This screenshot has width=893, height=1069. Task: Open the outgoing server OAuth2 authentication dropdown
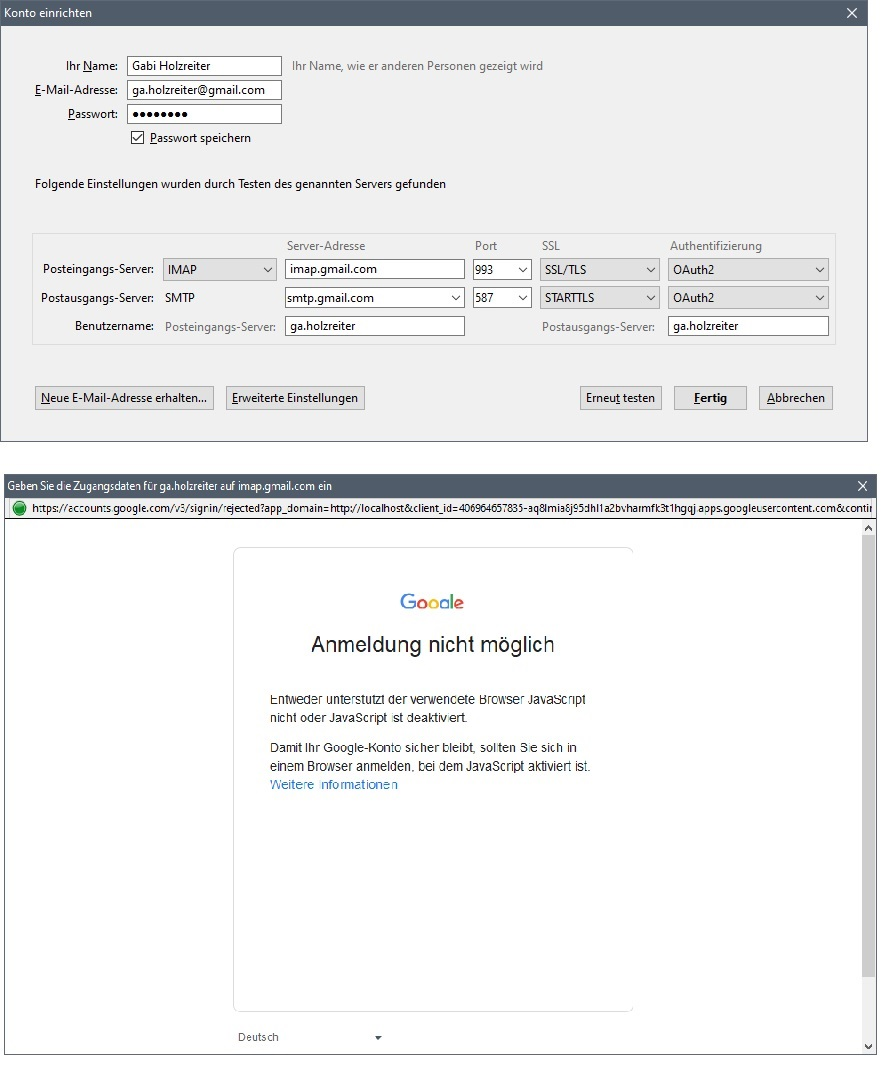(748, 298)
